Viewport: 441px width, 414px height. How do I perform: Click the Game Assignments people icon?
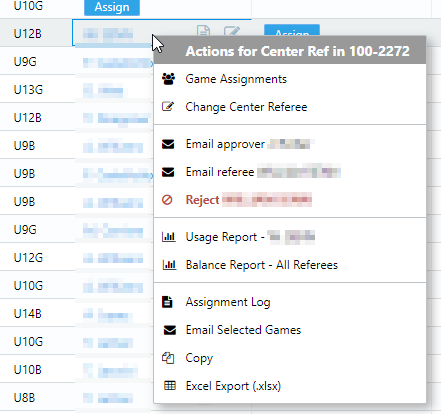[168, 79]
